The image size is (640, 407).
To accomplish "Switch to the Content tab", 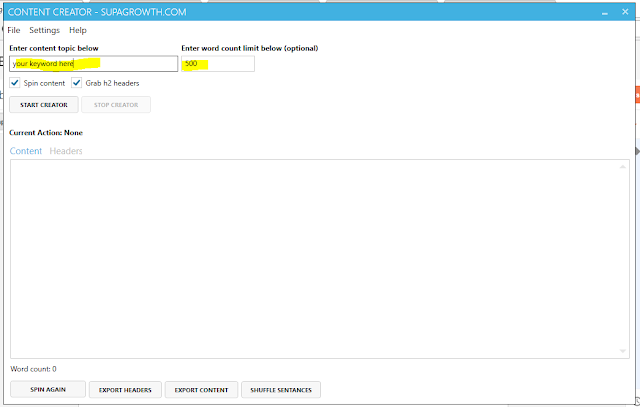I will [26, 151].
